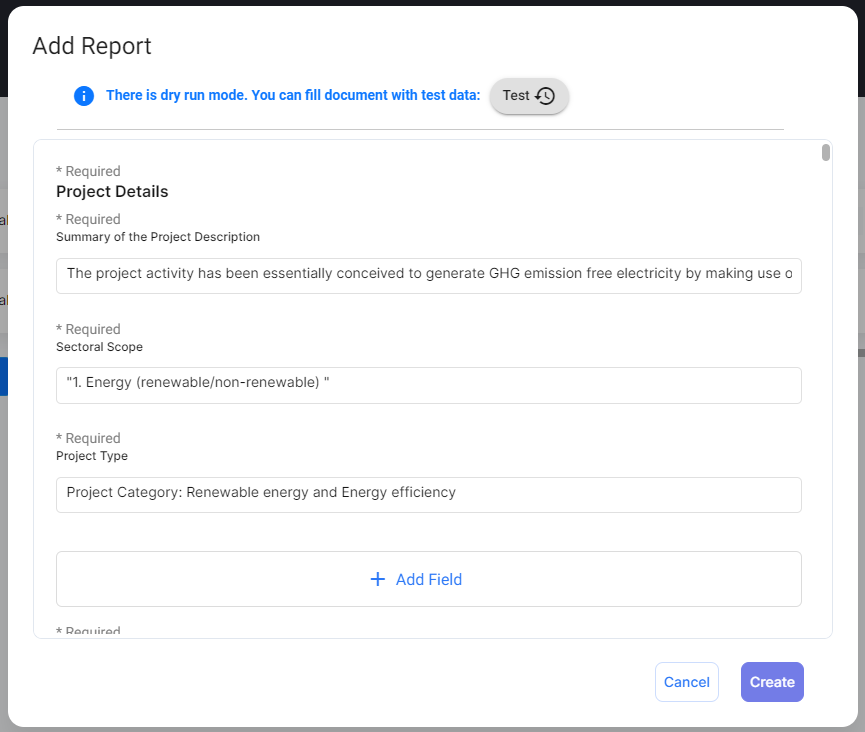
Task: Click into the Sectoral Scope text field
Action: point(428,385)
